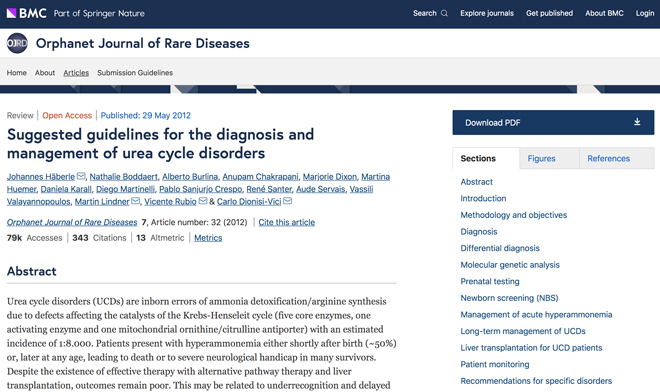Screen dimensions: 660x392
Task: Open Submission Guidelines page
Action: click(x=135, y=72)
